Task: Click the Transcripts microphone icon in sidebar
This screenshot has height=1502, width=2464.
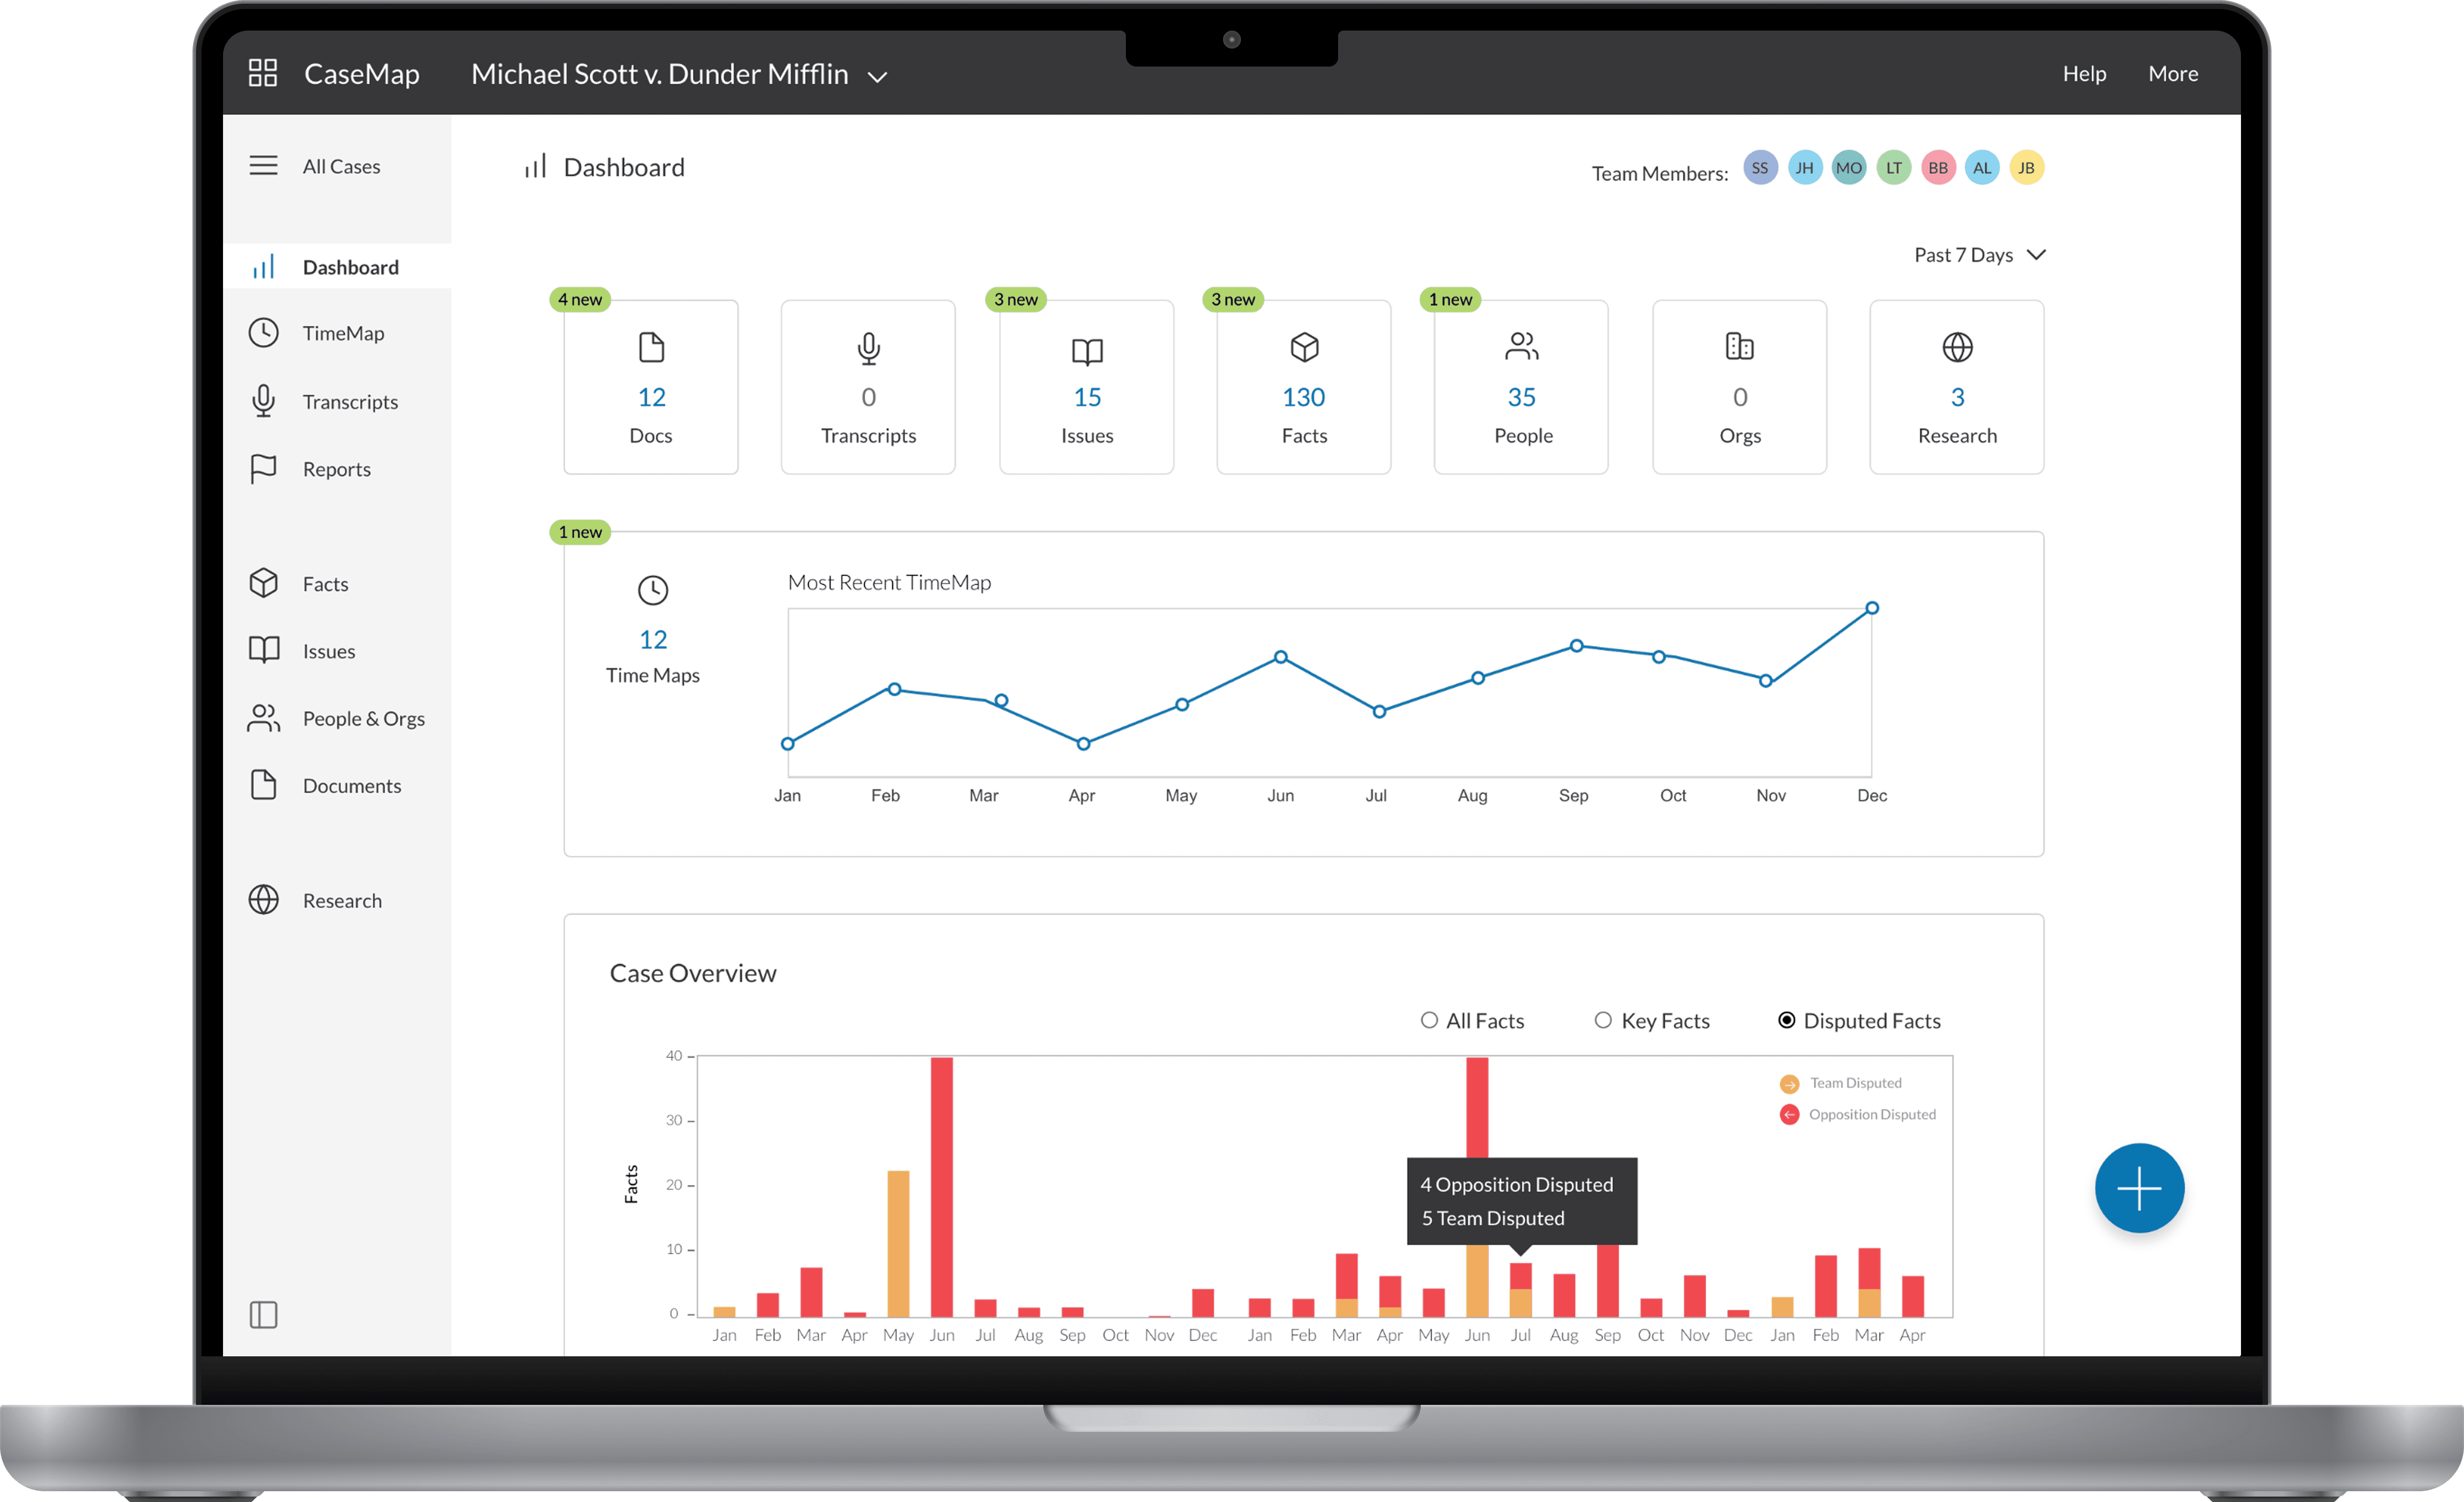Action: tap(263, 401)
